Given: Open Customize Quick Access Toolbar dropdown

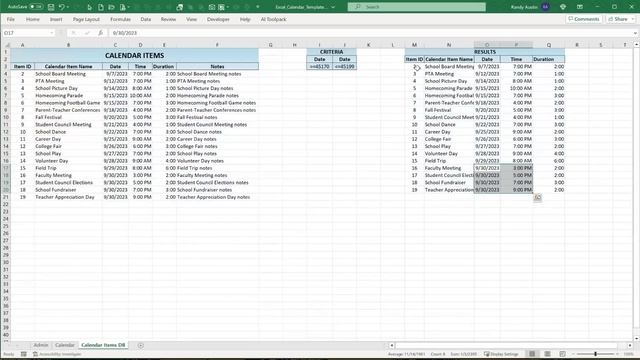Looking at the screenshot, I should (258, 7).
